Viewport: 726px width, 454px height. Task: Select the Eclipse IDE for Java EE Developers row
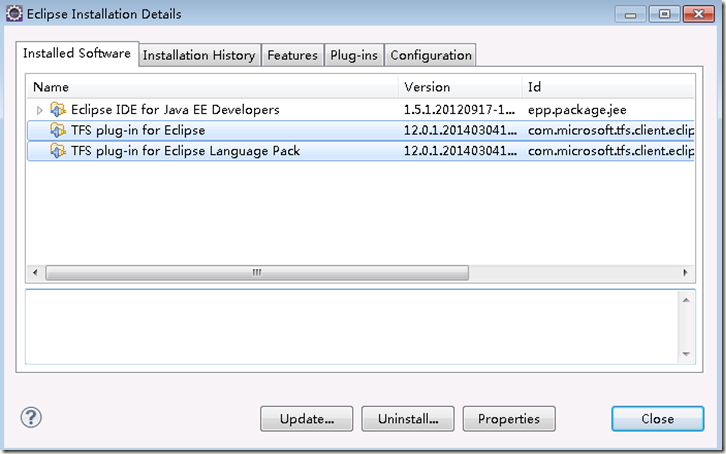click(361, 110)
